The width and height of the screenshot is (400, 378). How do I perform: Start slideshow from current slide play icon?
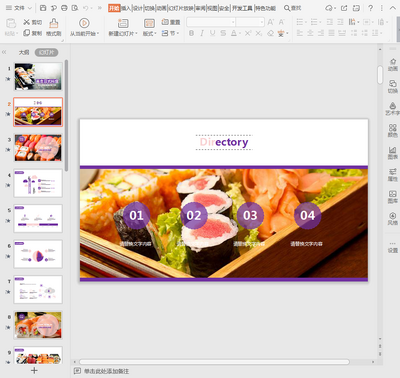(x=84, y=23)
